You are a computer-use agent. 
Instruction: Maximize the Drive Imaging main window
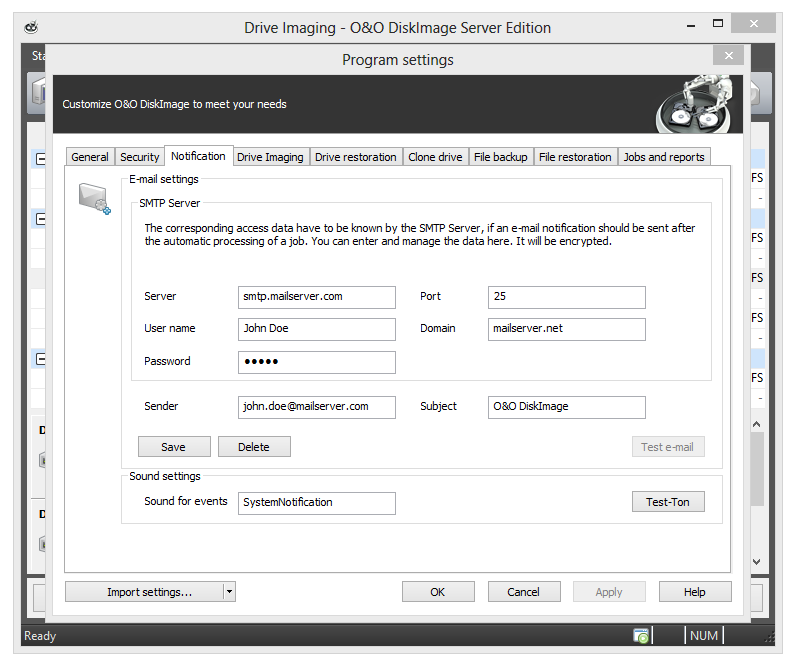[x=718, y=23]
